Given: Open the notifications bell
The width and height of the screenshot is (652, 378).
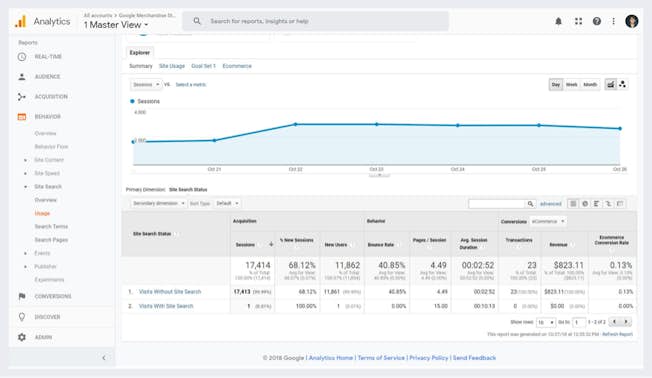Looking at the screenshot, I should click(558, 21).
